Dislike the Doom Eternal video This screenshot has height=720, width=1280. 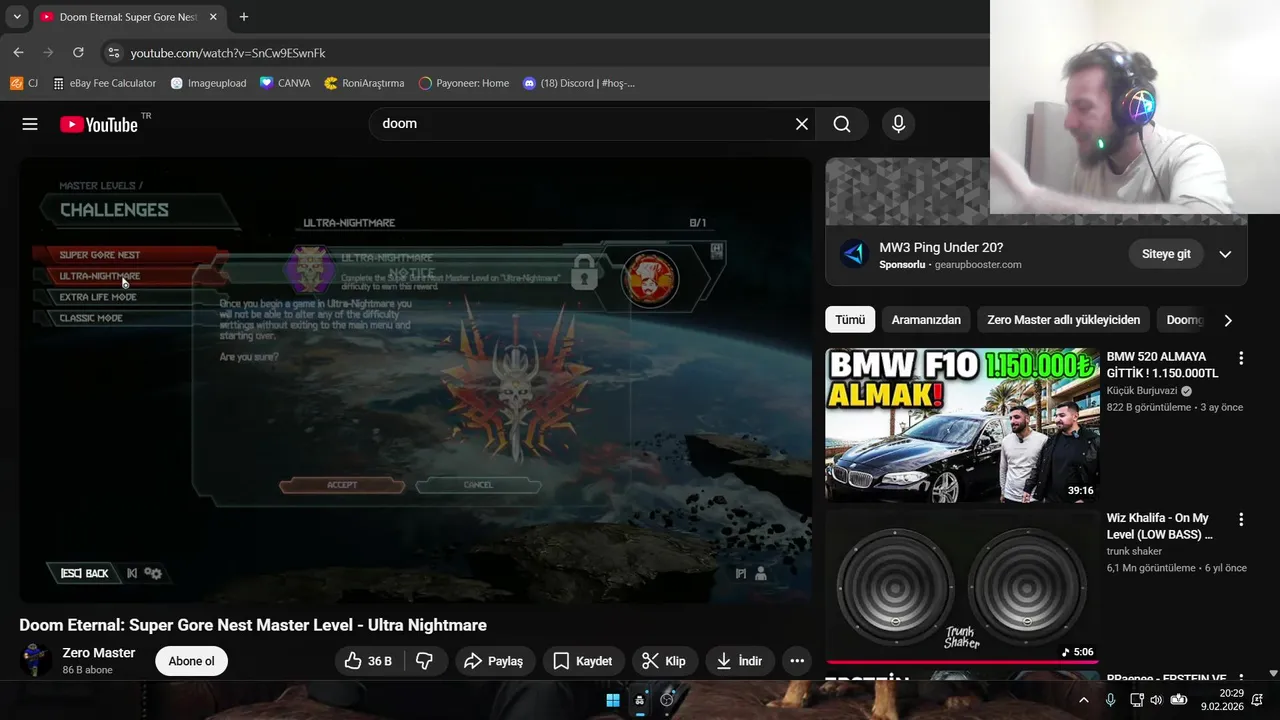[x=424, y=661]
